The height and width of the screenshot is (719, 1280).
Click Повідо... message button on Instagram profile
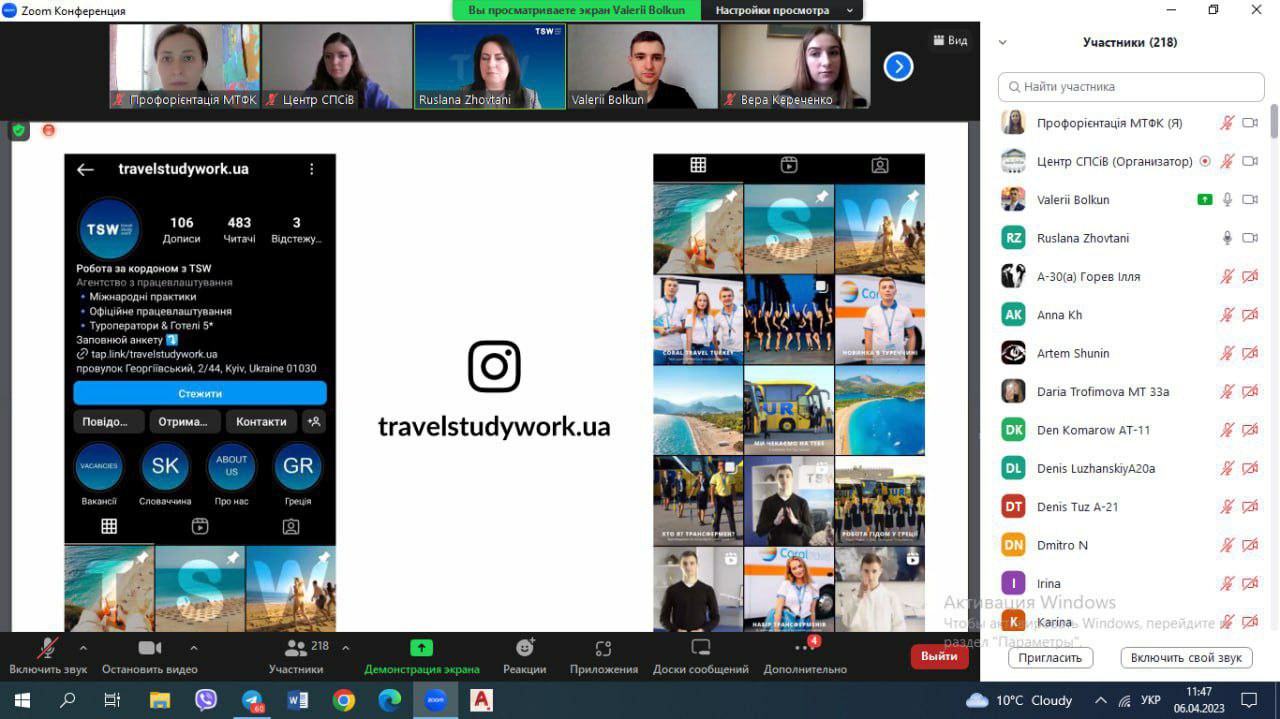click(x=108, y=422)
